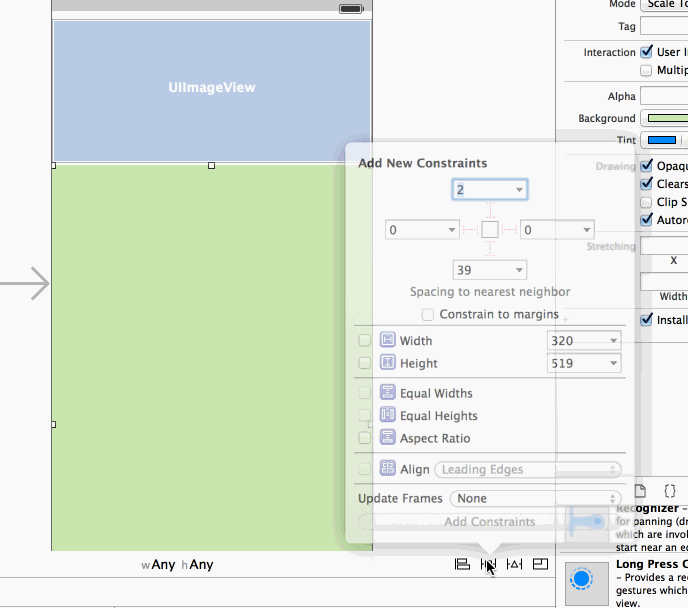Toggle Clears Graphics Context checkbox
Viewport: 688px width, 608px height.
point(646,183)
